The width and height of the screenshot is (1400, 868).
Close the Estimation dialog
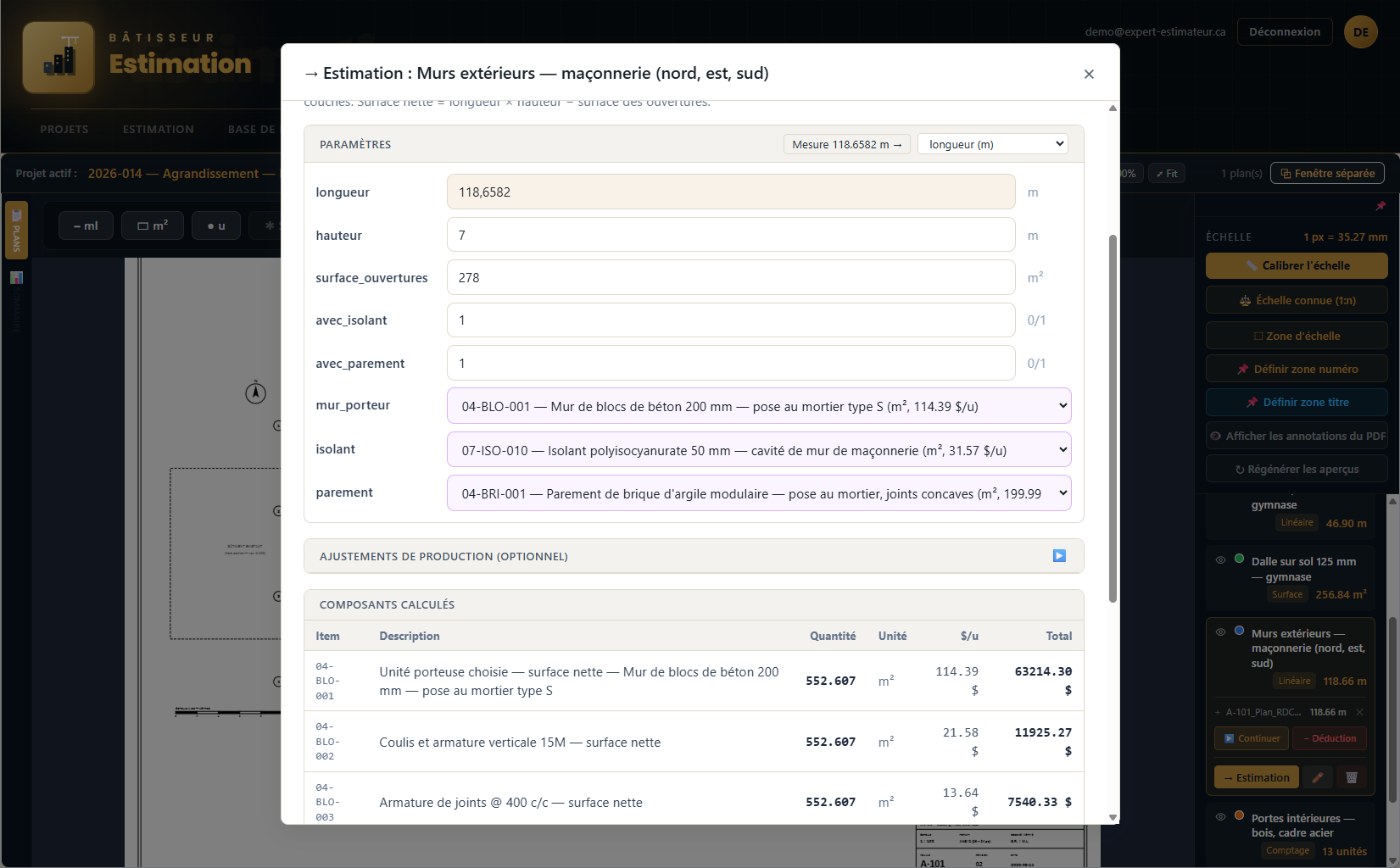1089,74
